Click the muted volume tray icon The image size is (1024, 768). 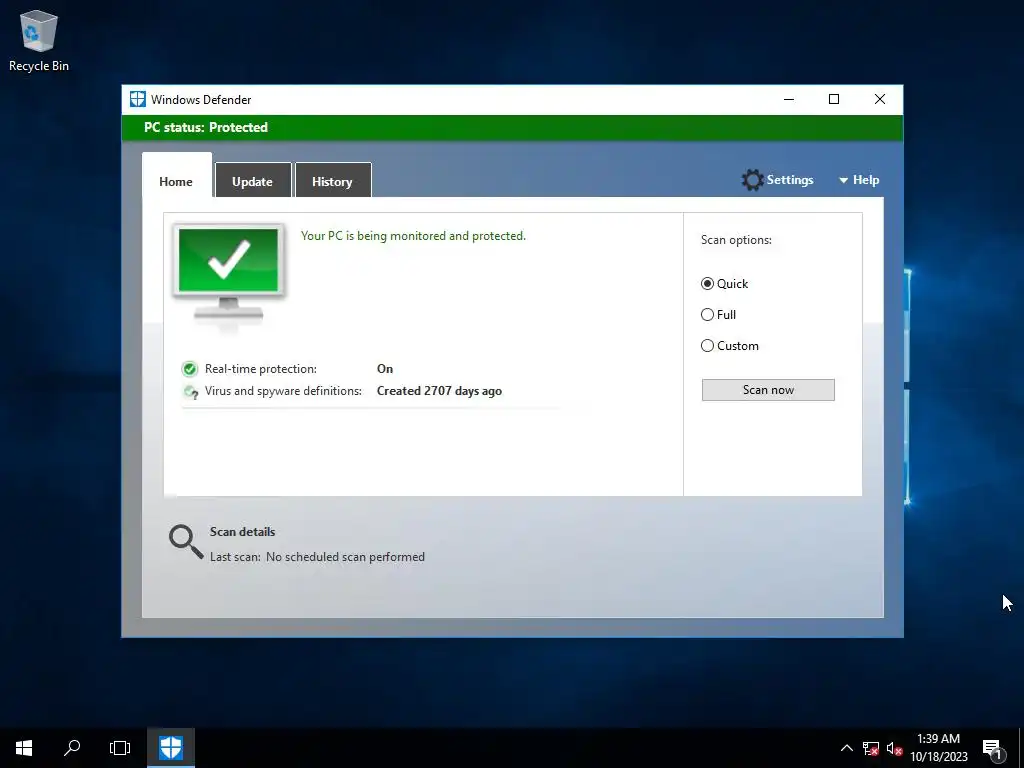click(x=894, y=748)
